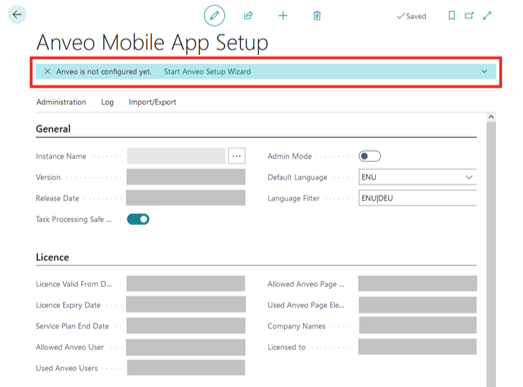This screenshot has width=523, height=387.
Task: Click Company Names field
Action: click(x=418, y=326)
